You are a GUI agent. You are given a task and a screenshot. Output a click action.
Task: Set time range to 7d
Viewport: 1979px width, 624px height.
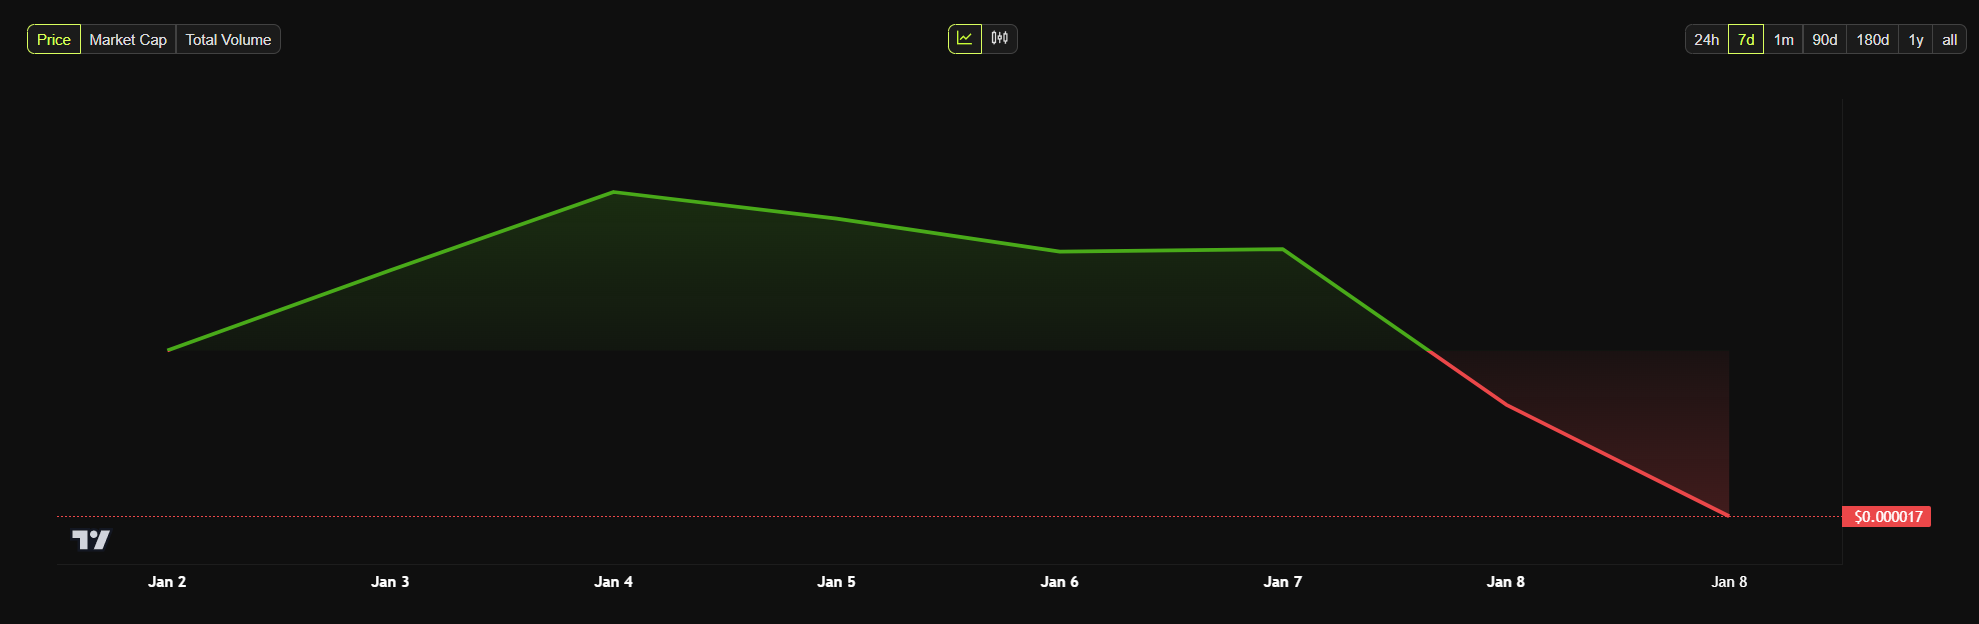pos(1746,39)
